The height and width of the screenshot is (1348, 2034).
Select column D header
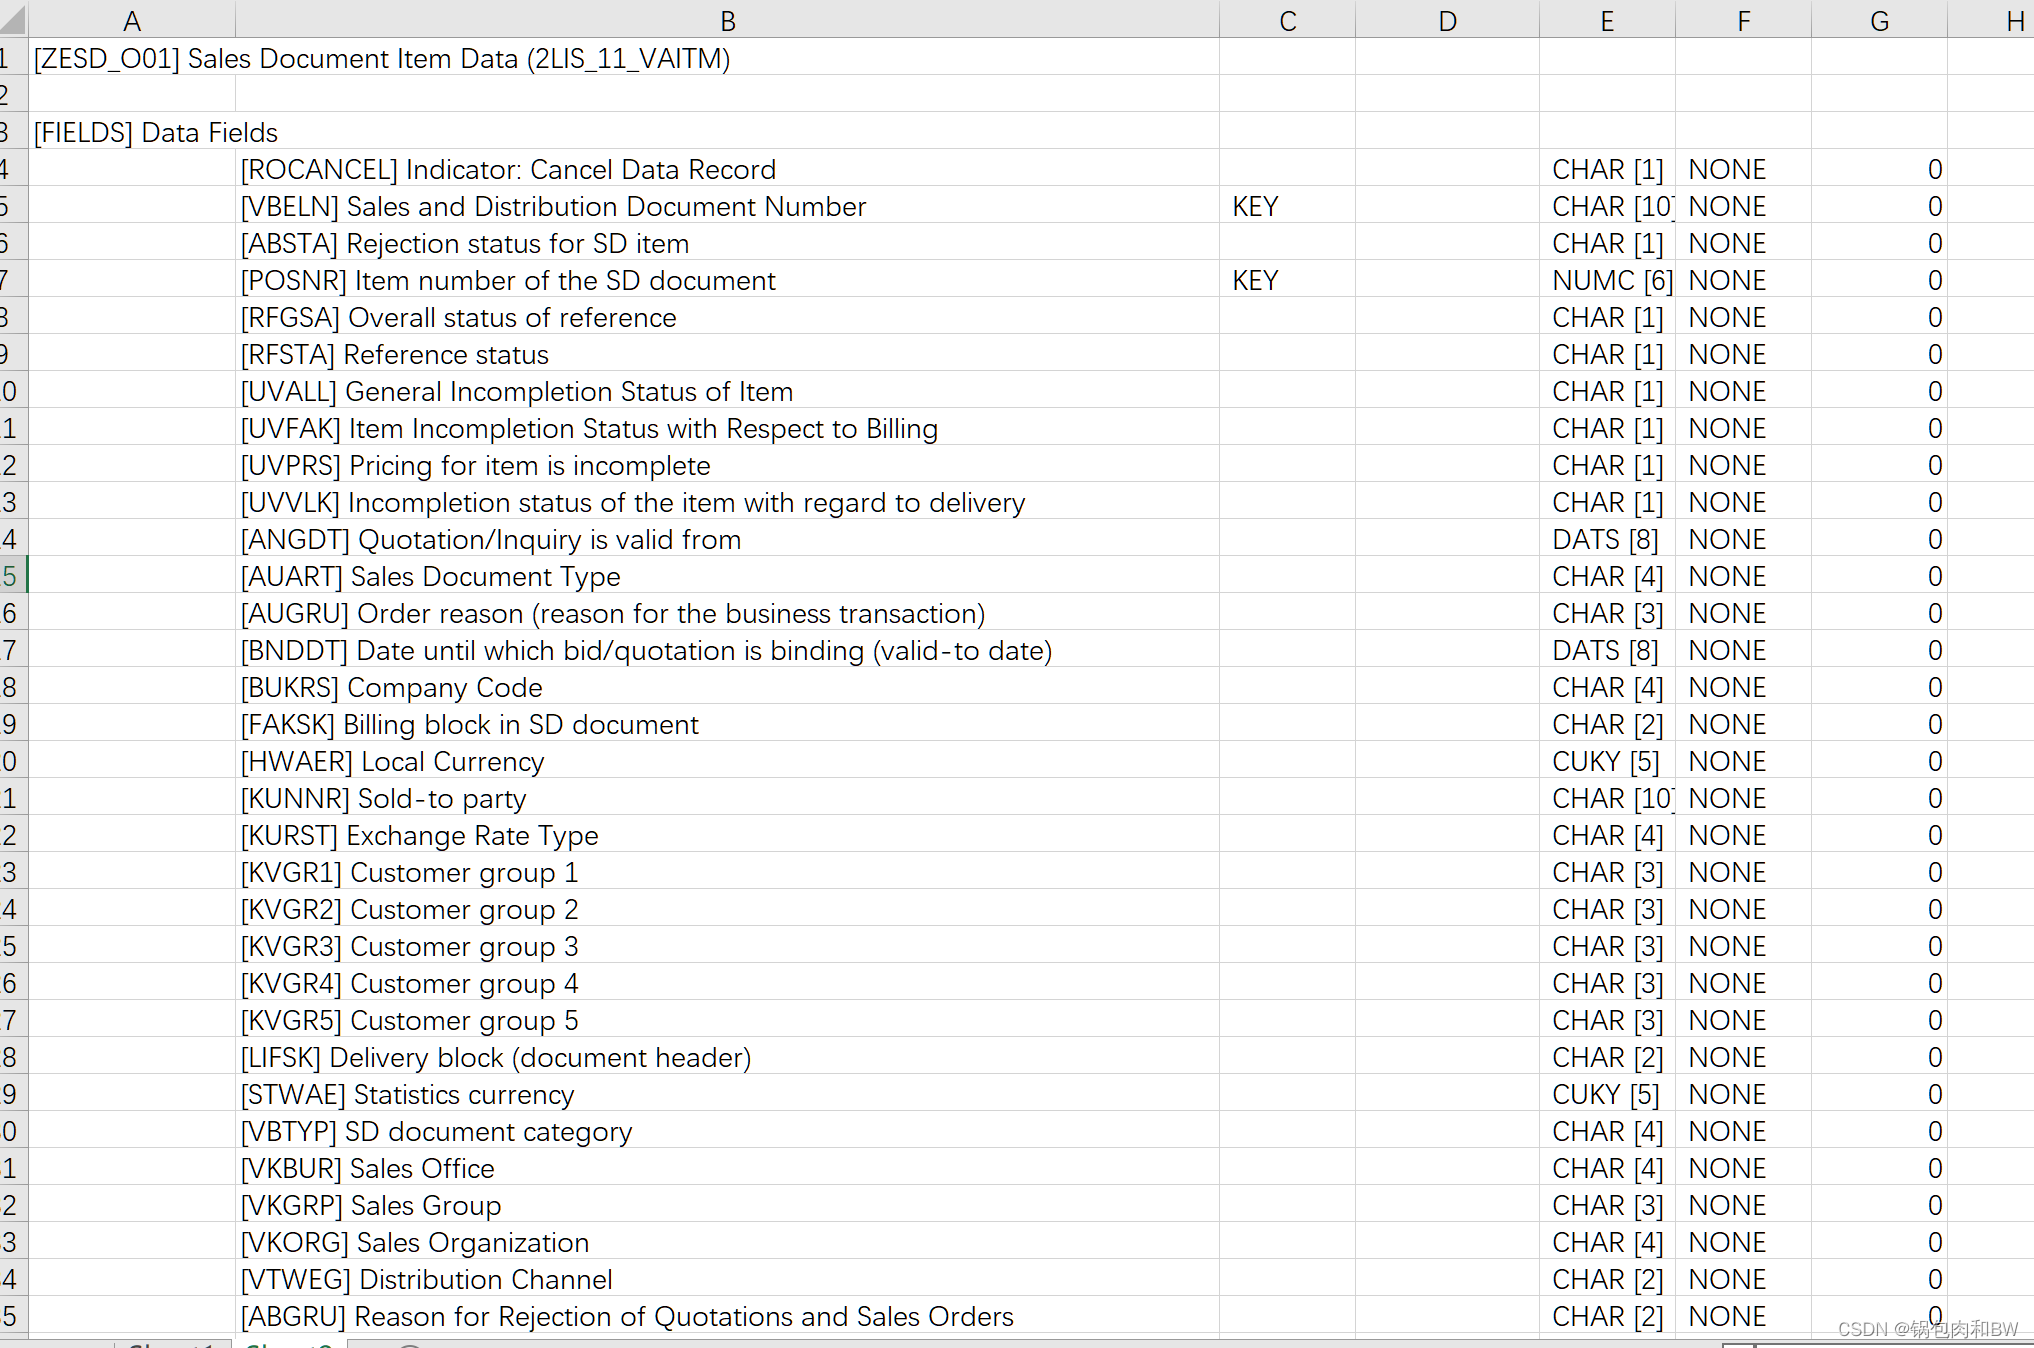1447,21
